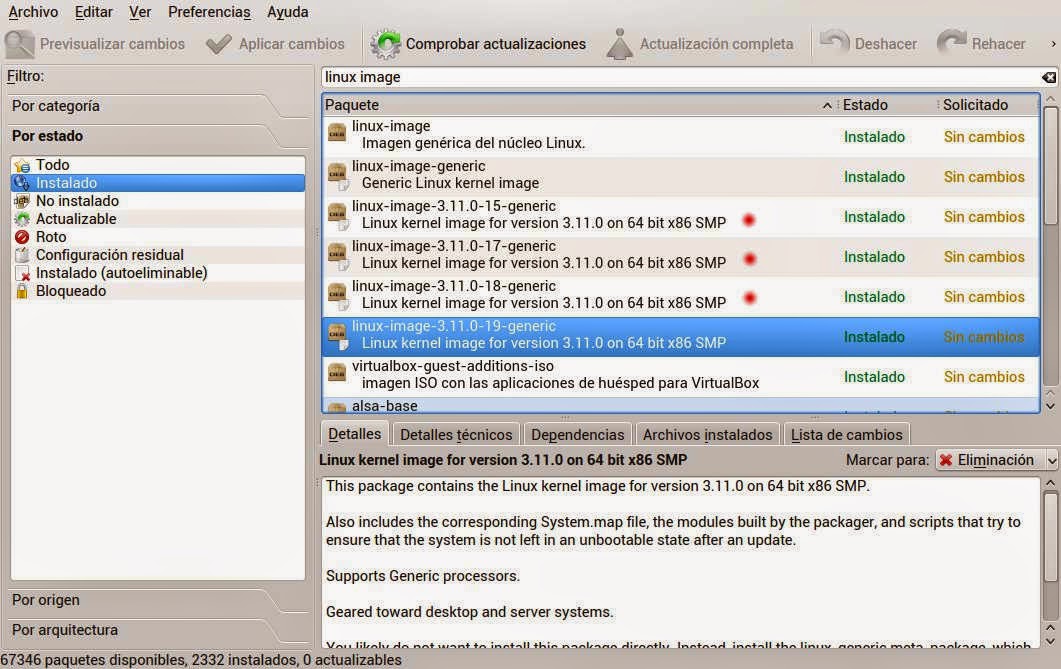This screenshot has height=669, width=1061.
Task: Select the Instalado state filter
Action: (x=158, y=183)
